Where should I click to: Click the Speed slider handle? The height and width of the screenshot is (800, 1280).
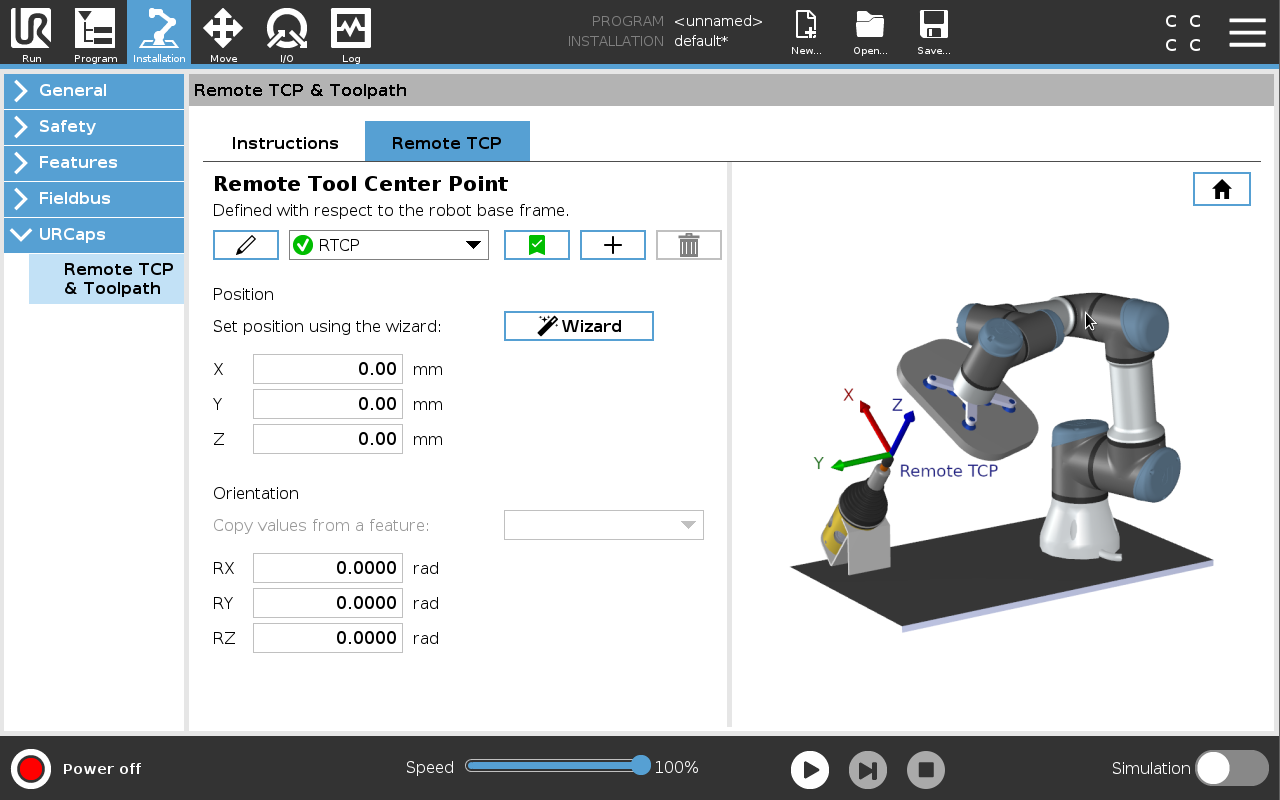[641, 766]
